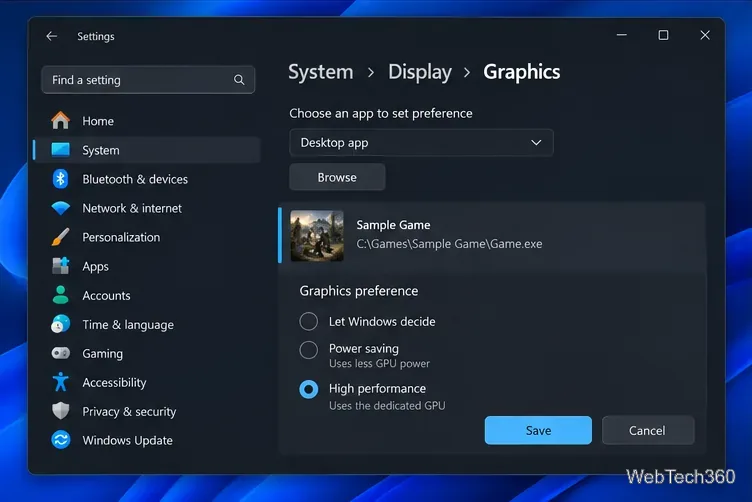Open Bluetooth & devices settings
Viewport: 752px width, 502px height.
148,179
